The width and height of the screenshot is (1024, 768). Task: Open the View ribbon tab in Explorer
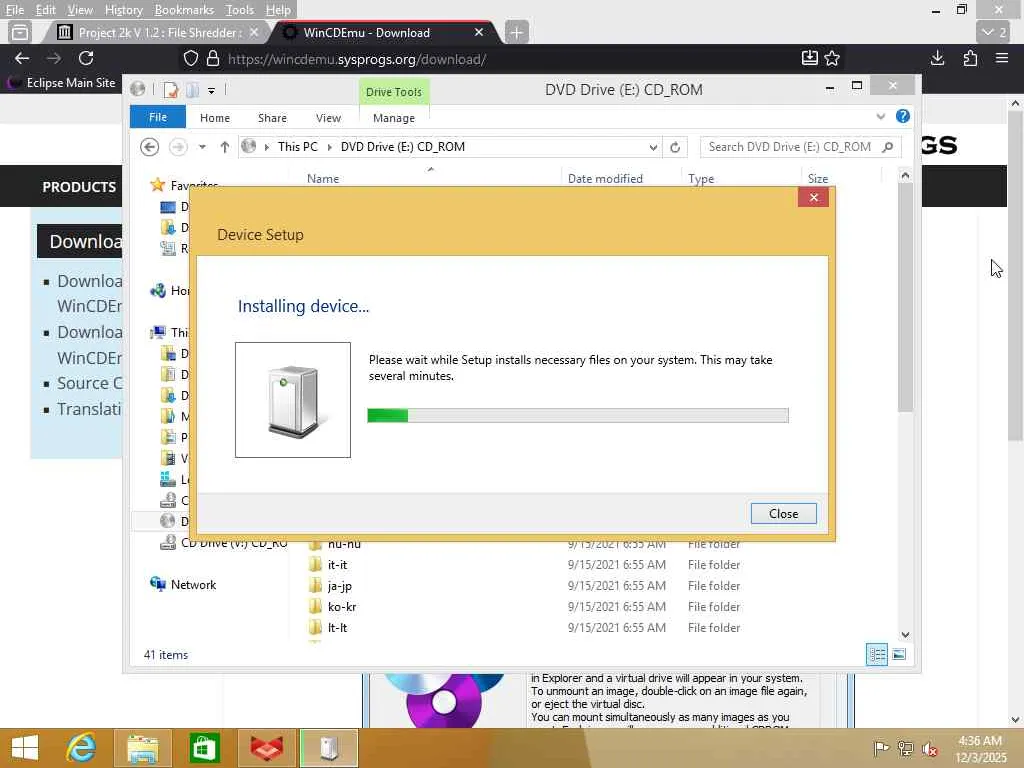click(328, 118)
